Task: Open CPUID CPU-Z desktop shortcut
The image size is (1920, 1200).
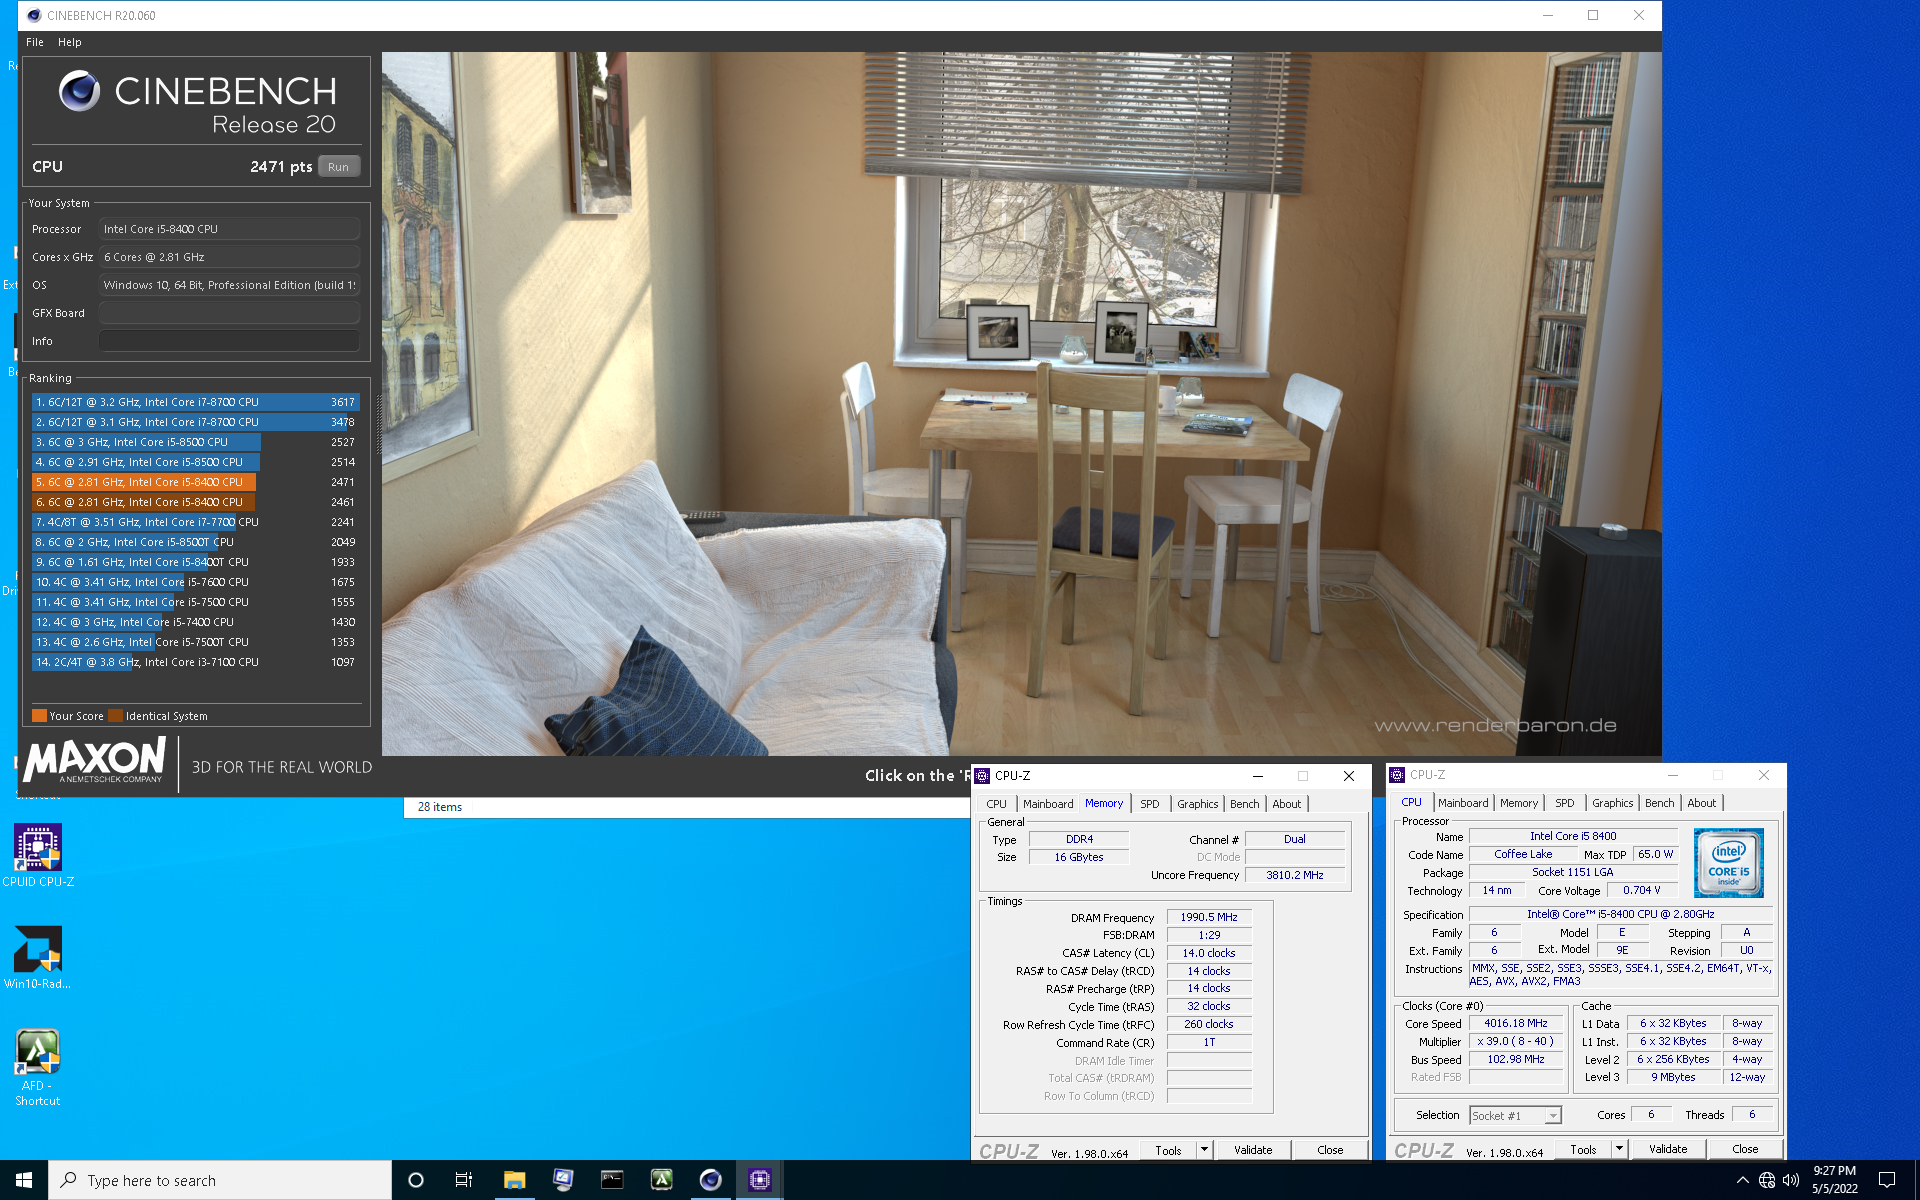Action: pos(38,855)
